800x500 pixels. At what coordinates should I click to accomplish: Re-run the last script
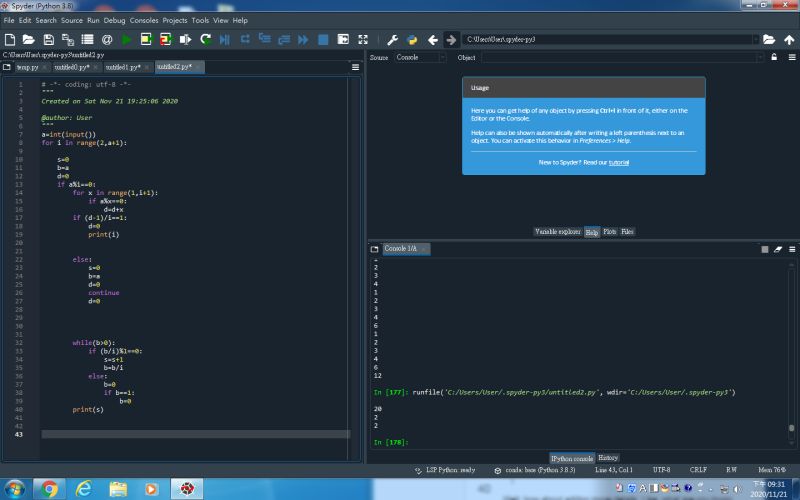tap(205, 39)
